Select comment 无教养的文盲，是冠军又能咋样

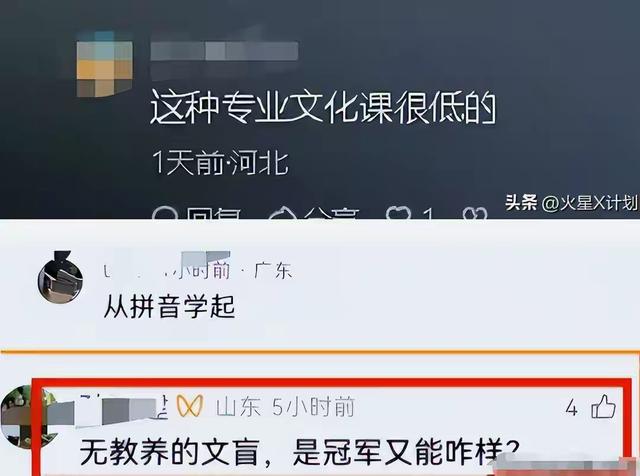pyautogui.click(x=299, y=452)
